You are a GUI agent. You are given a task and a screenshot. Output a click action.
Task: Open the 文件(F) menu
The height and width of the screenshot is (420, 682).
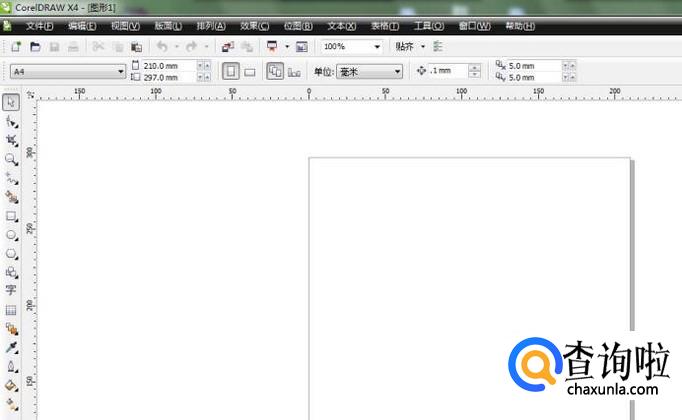[40, 25]
